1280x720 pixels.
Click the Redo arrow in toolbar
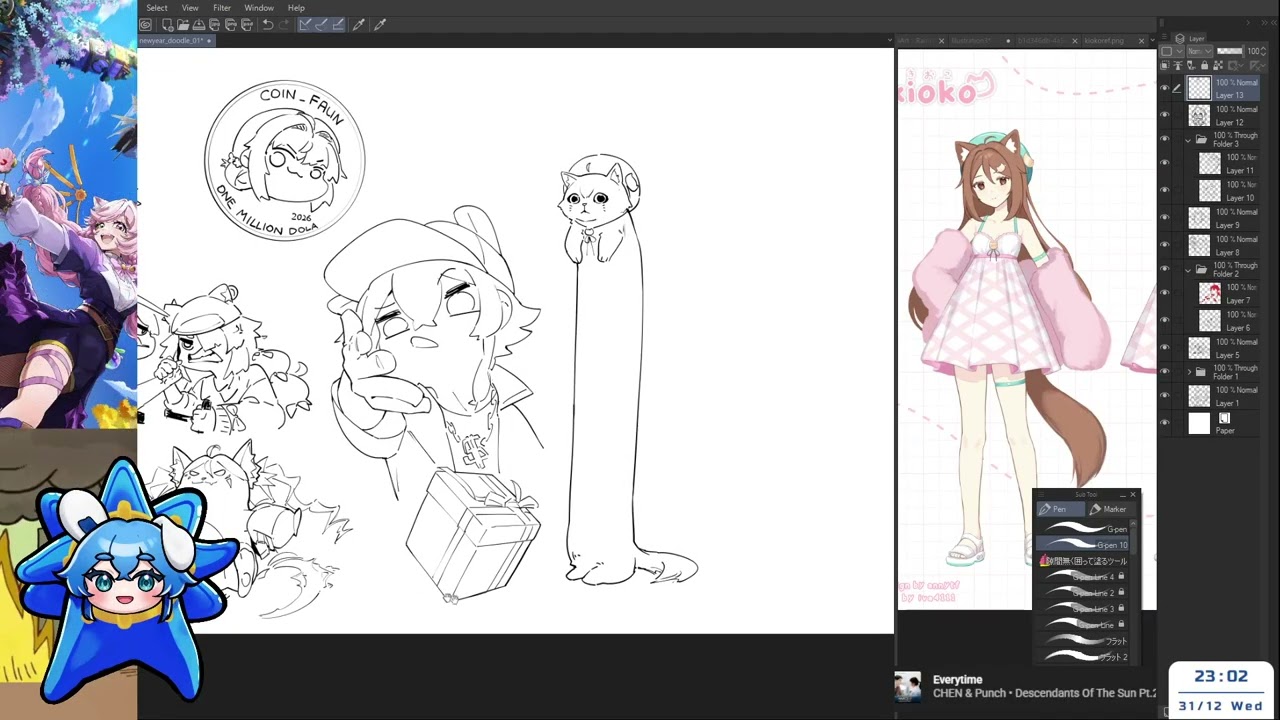pos(284,24)
